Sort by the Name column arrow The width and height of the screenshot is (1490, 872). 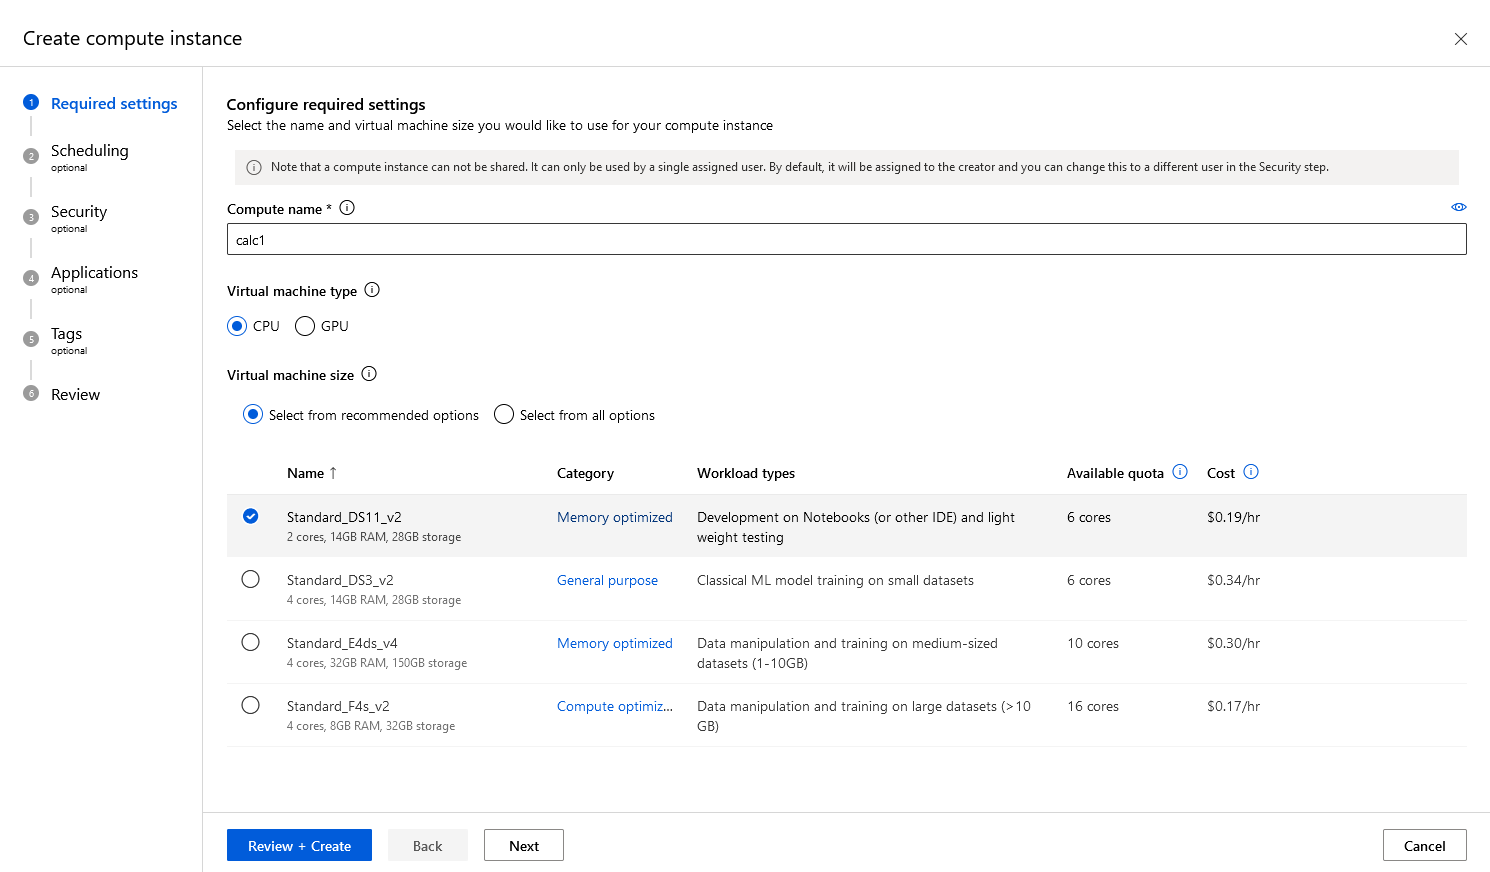point(333,473)
